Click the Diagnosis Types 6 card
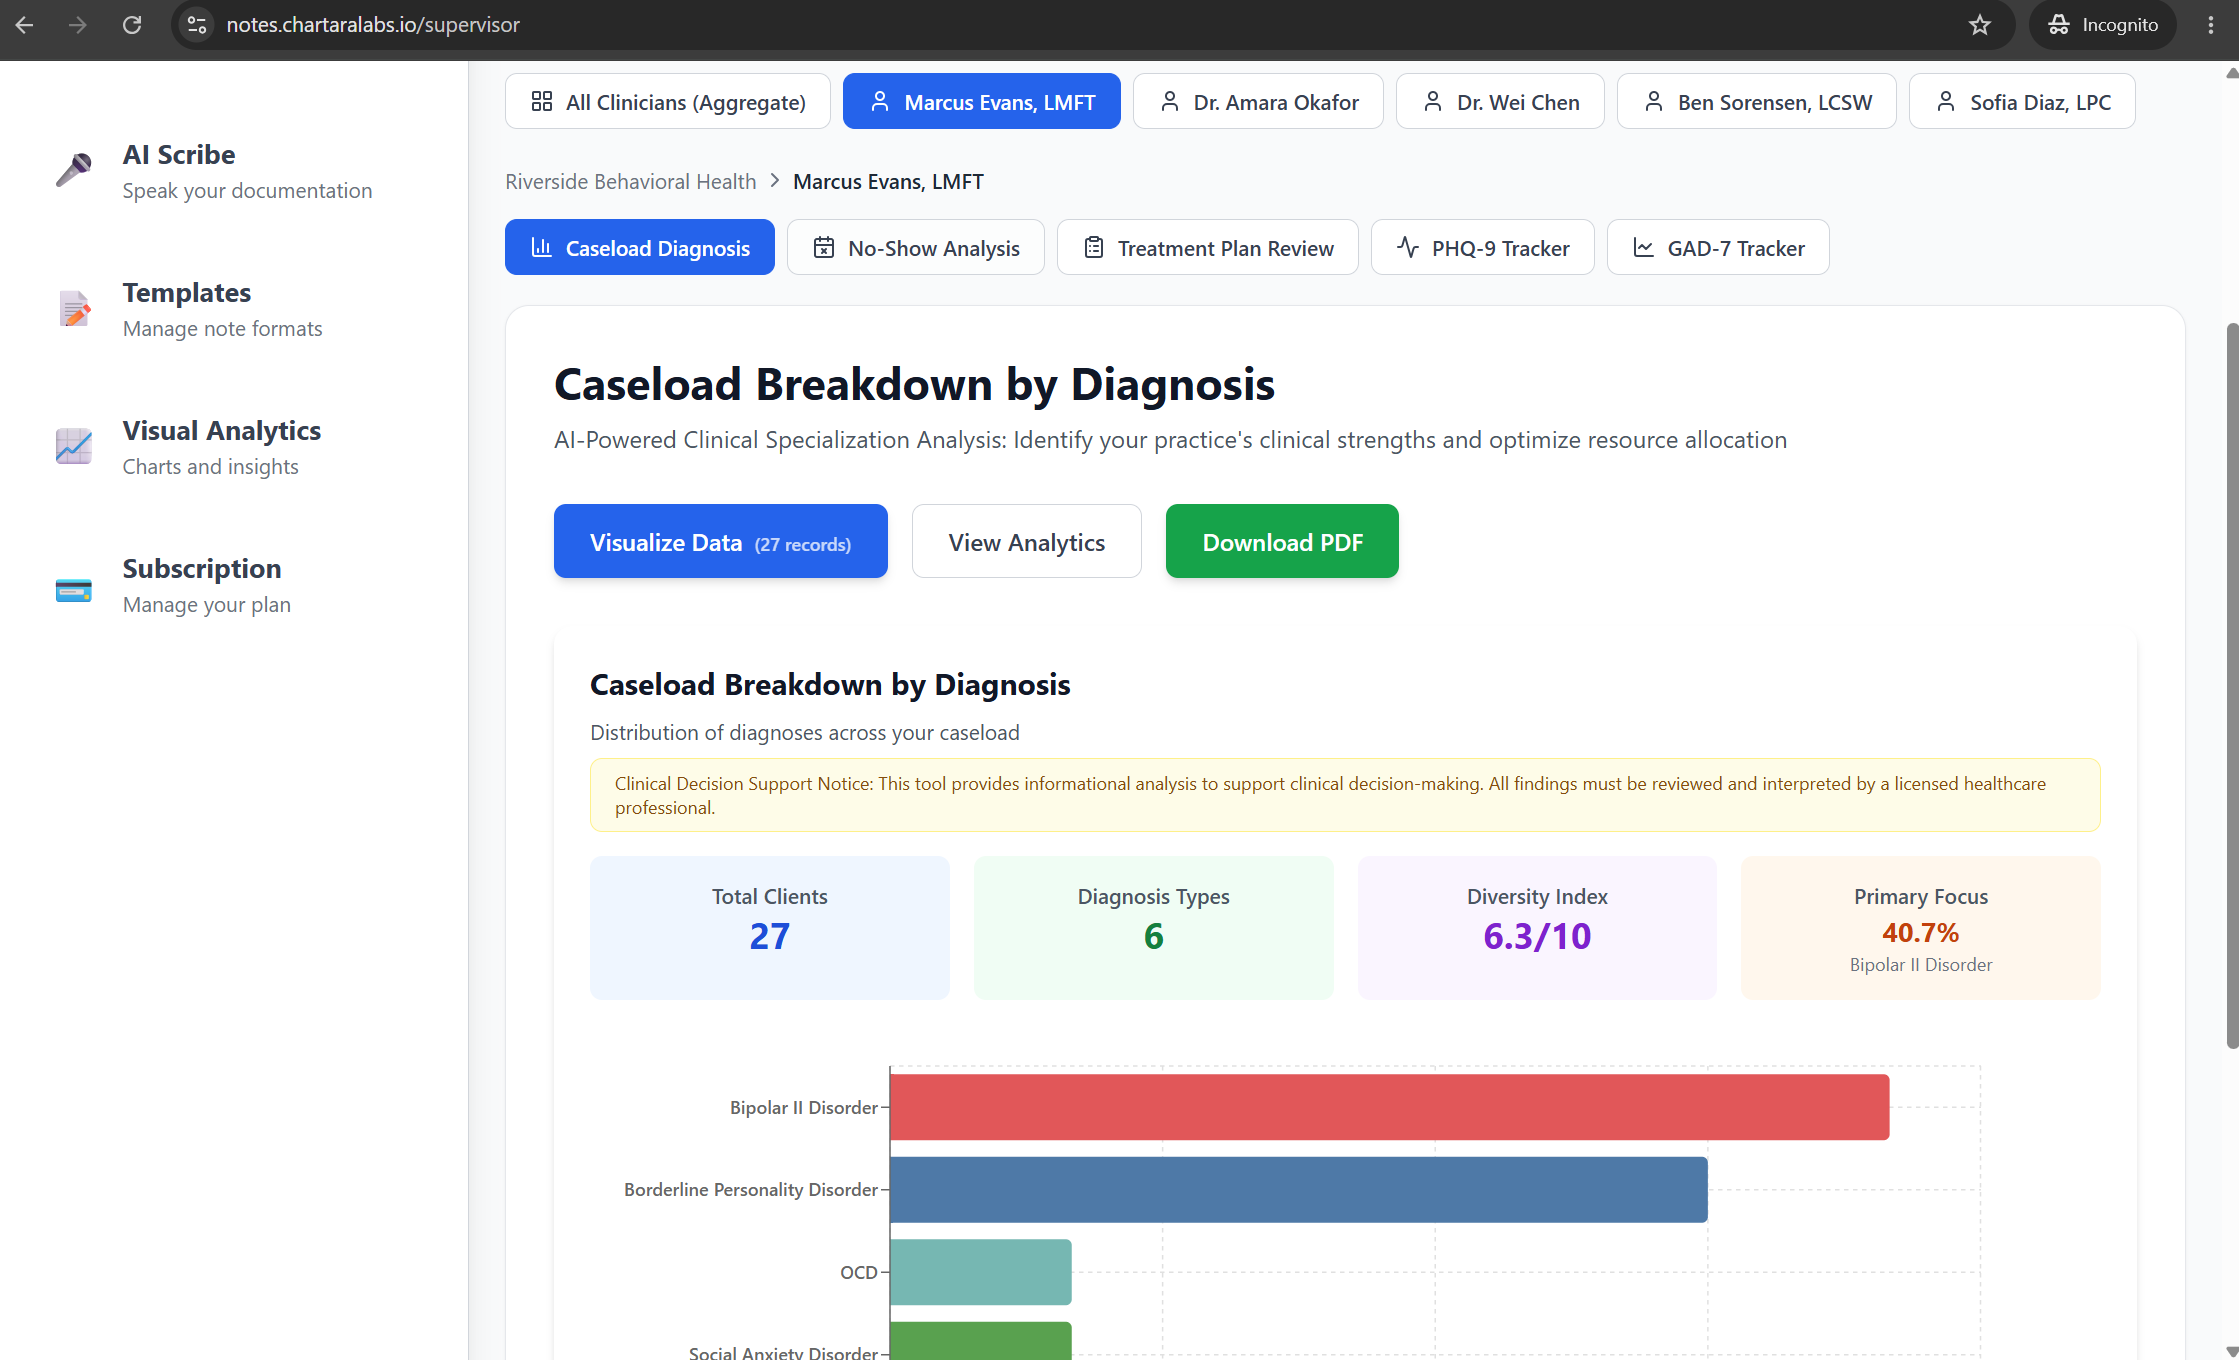 pyautogui.click(x=1154, y=927)
